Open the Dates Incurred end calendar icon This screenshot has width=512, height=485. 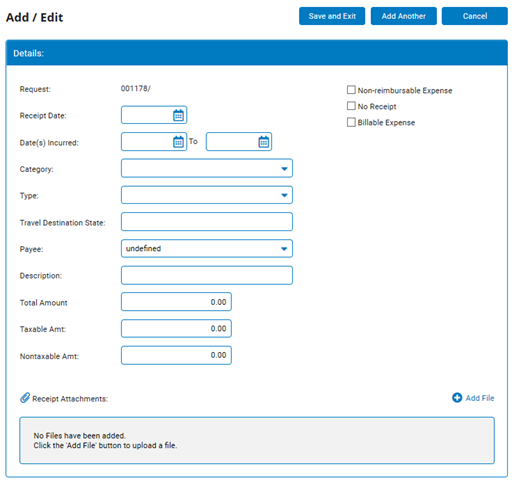[264, 142]
